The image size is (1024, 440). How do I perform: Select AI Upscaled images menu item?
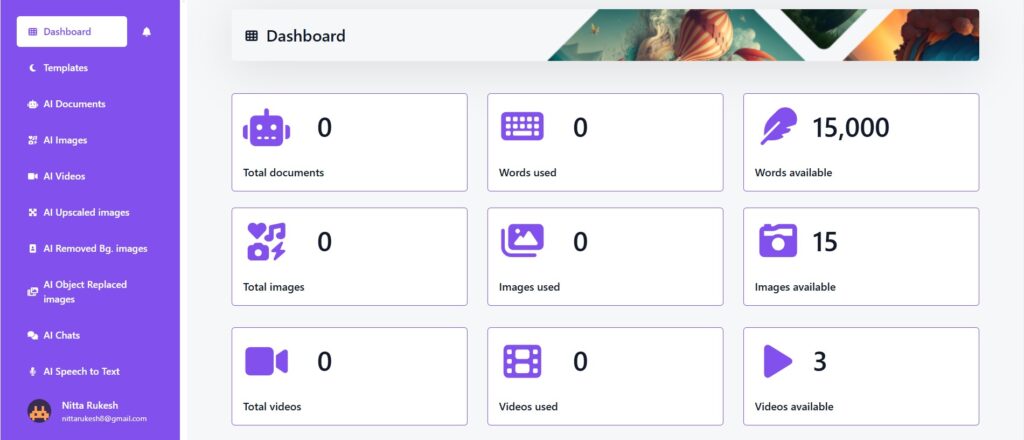point(85,212)
